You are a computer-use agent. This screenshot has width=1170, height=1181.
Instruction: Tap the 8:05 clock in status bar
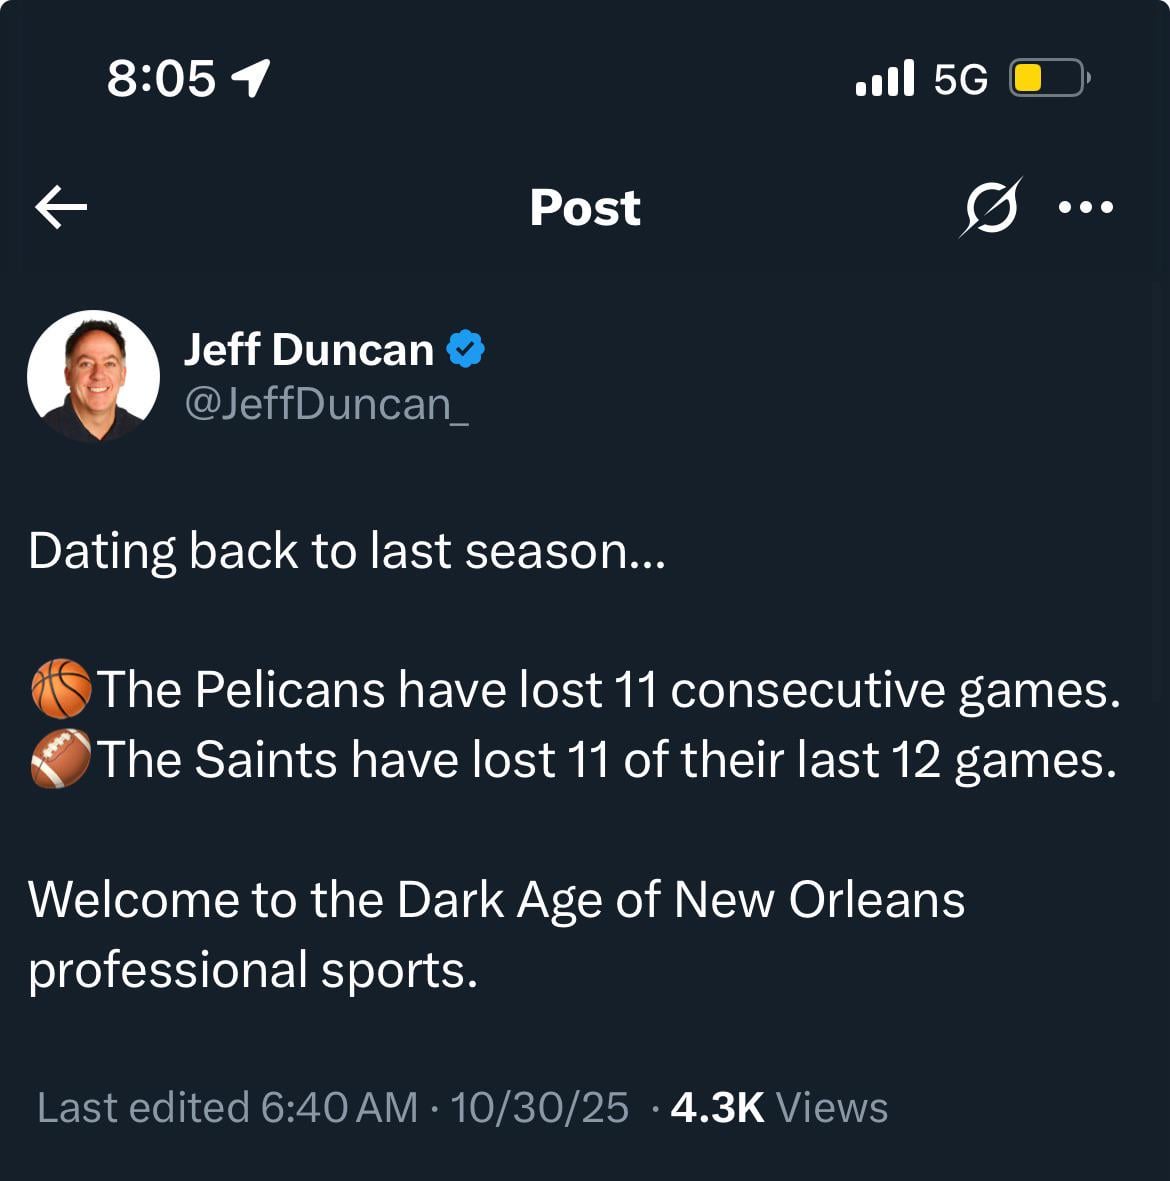tap(161, 78)
